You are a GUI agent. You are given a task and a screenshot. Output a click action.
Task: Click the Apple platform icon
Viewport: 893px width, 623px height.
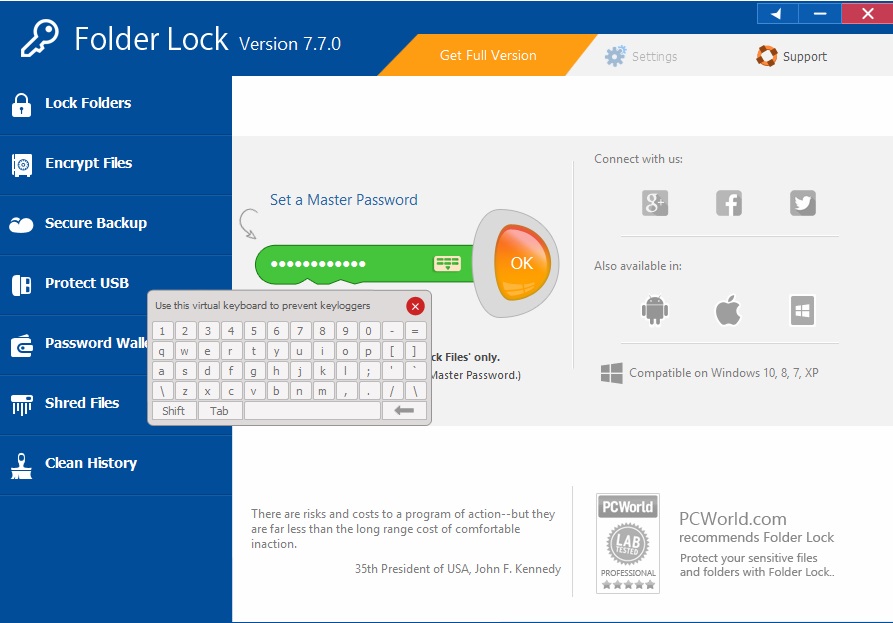(x=728, y=310)
